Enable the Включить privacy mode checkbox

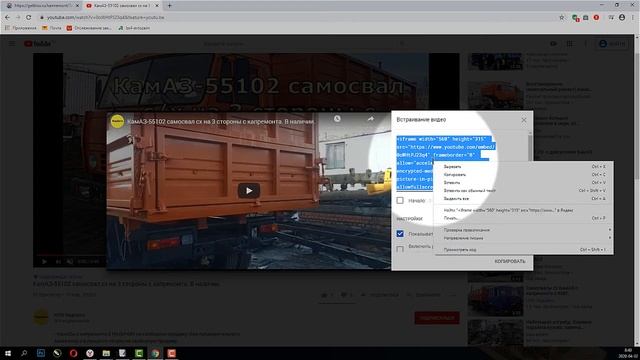click(400, 248)
